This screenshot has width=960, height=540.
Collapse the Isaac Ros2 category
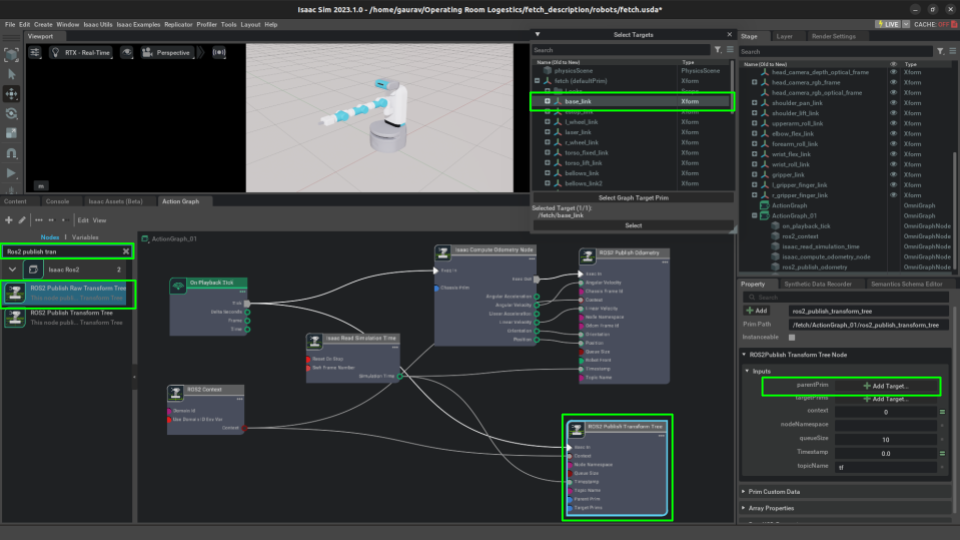[x=12, y=269]
